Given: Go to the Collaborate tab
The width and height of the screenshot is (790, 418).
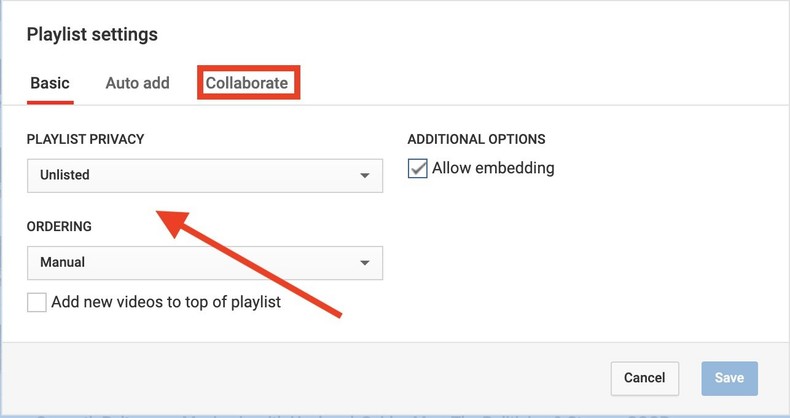Looking at the screenshot, I should pyautogui.click(x=247, y=83).
